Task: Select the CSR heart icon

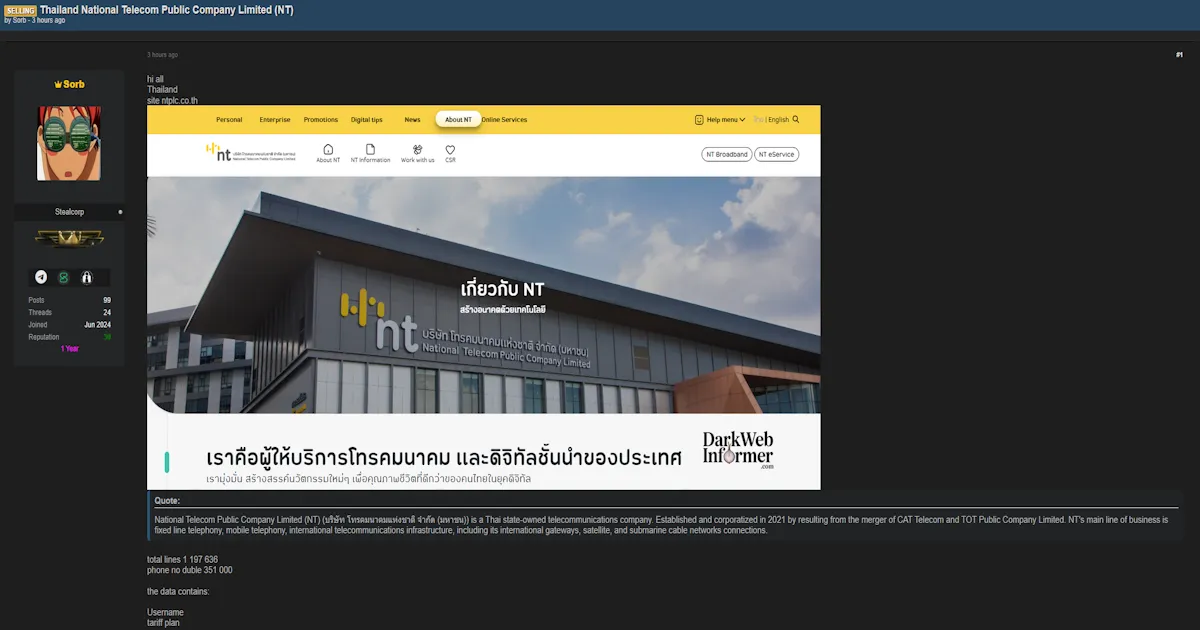Action: pyautogui.click(x=450, y=151)
